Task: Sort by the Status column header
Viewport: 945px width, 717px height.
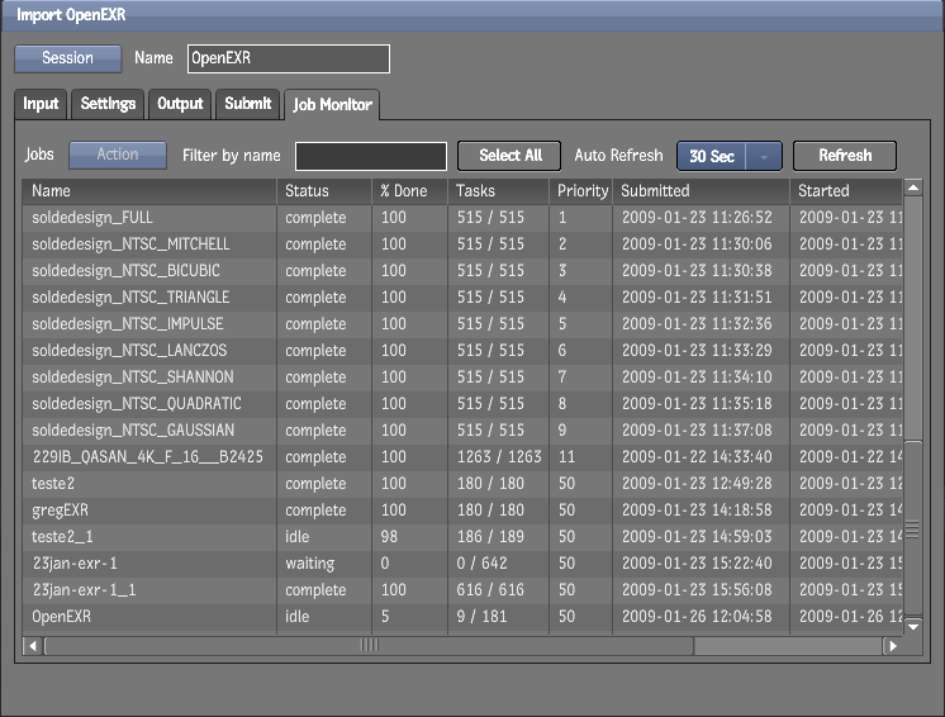Action: [307, 190]
